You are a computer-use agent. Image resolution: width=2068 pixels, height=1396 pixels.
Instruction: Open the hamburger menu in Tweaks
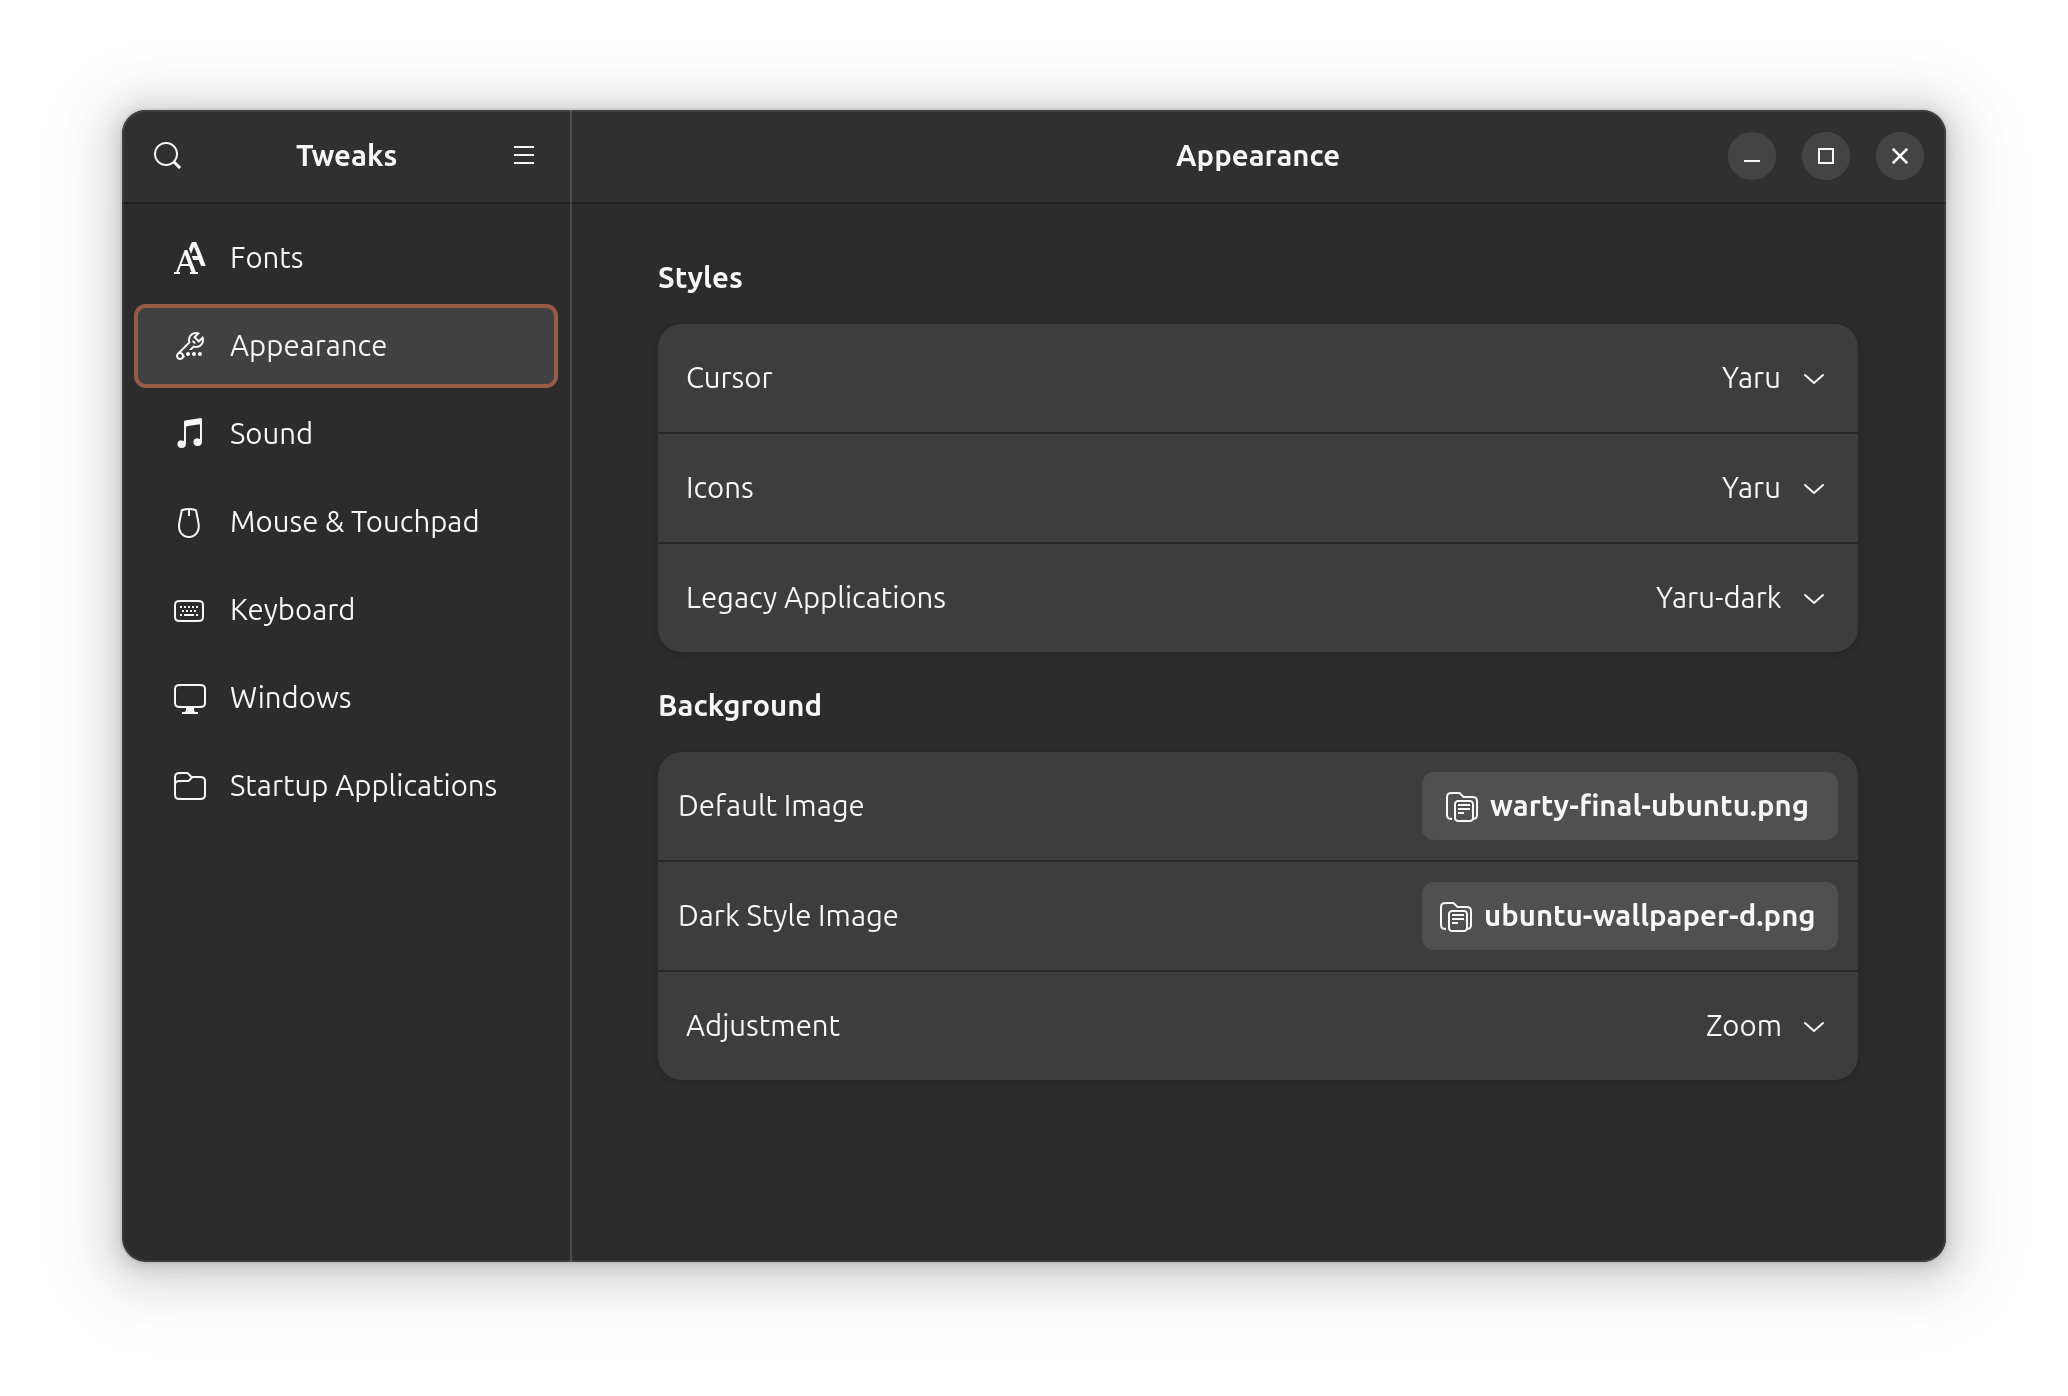pos(523,154)
